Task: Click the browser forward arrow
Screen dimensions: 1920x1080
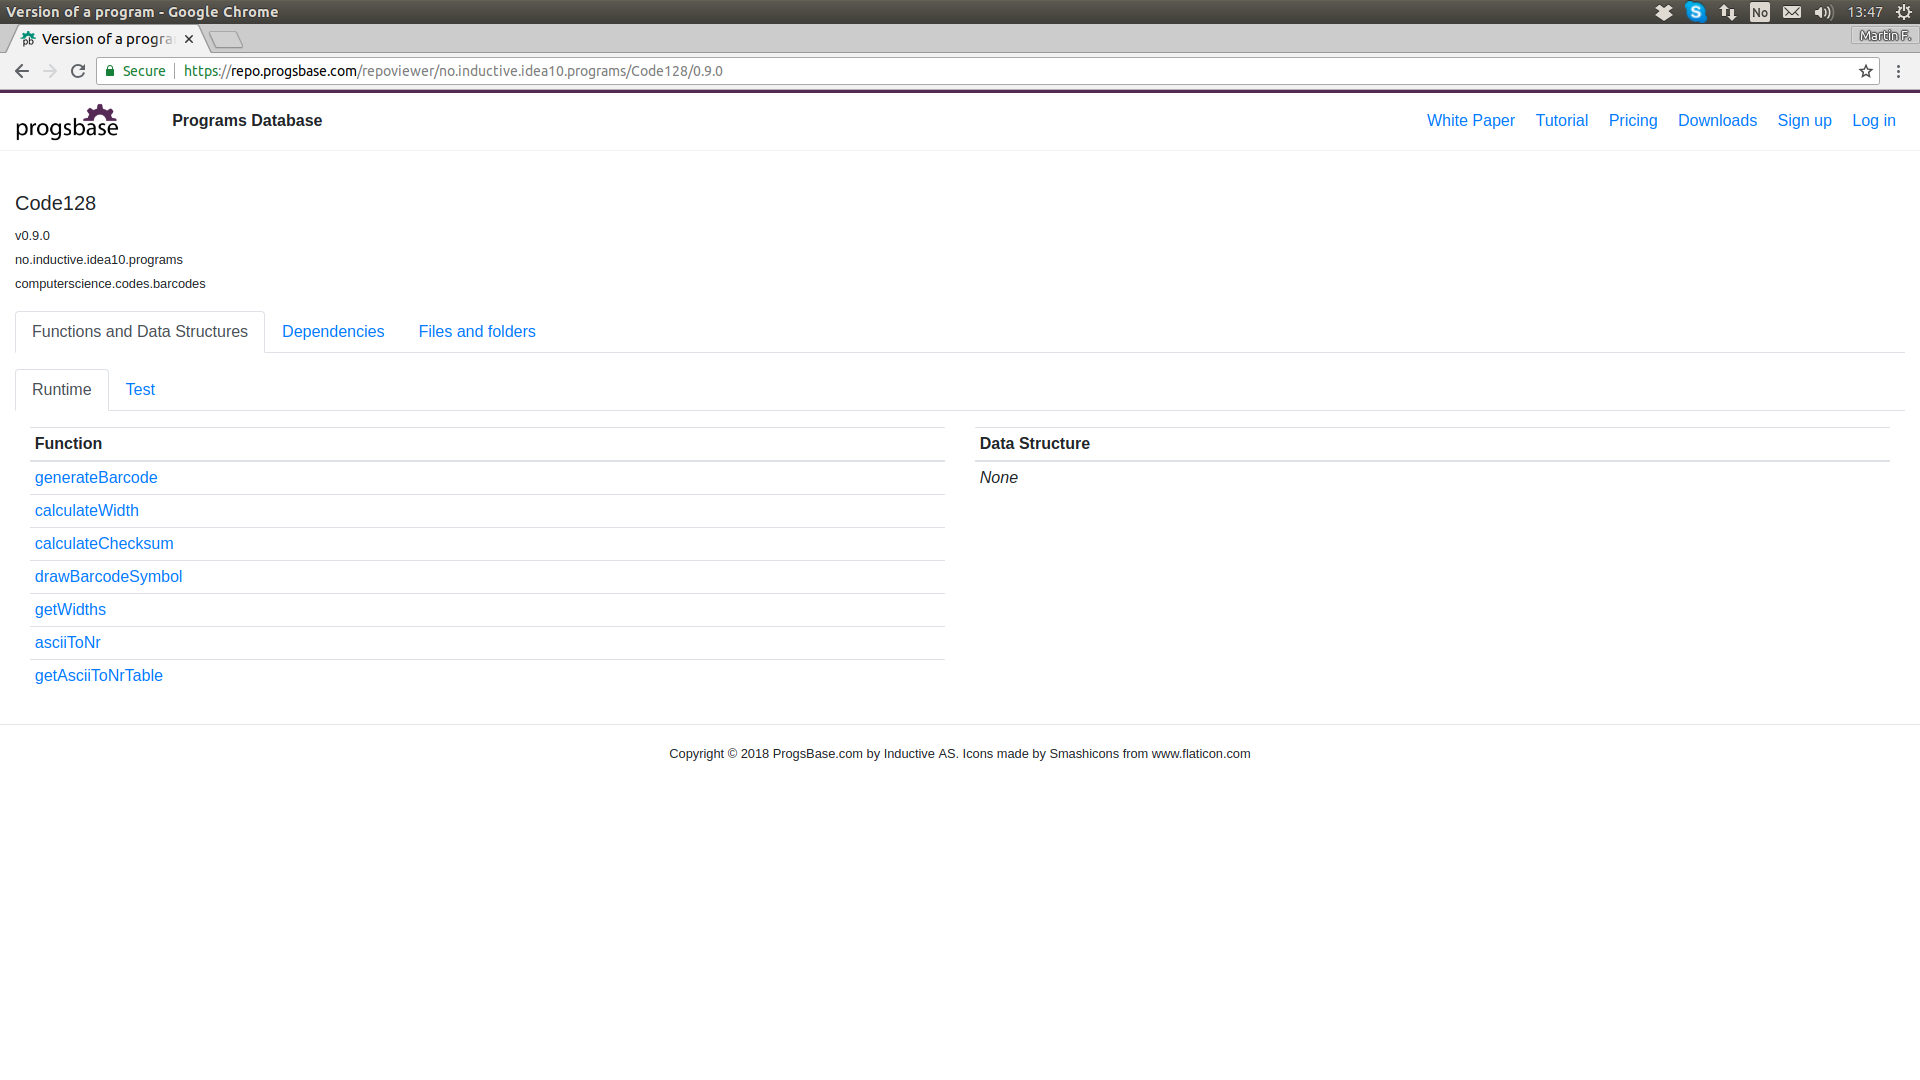Action: 50,71
